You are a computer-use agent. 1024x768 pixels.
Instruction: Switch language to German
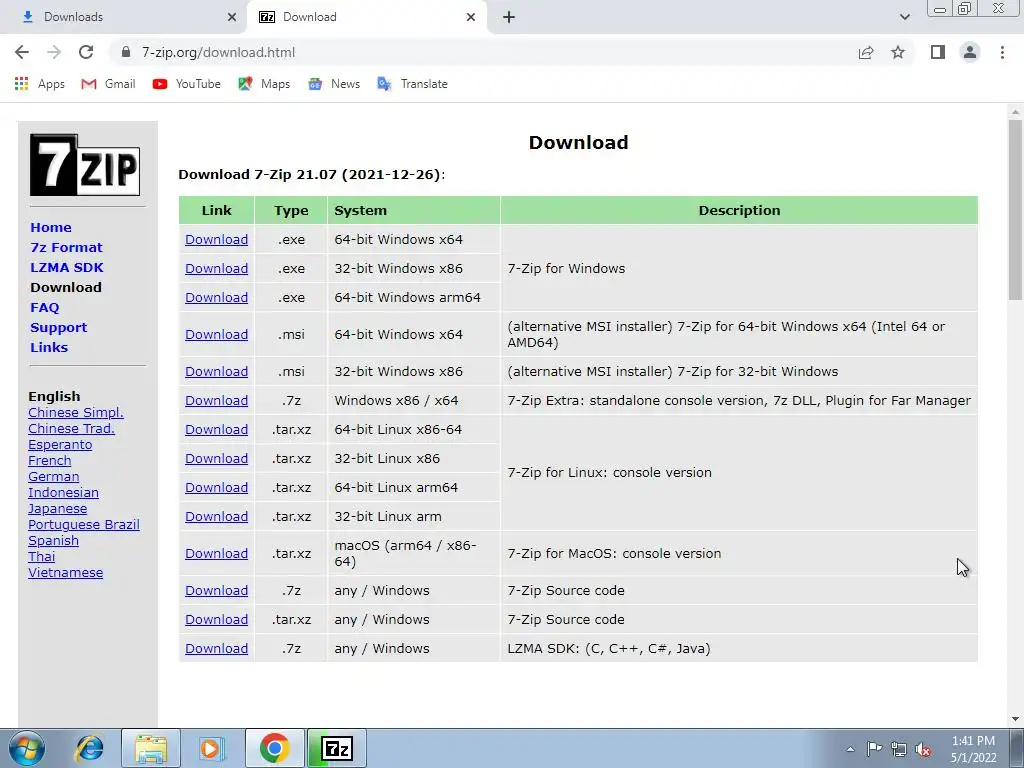(54, 477)
